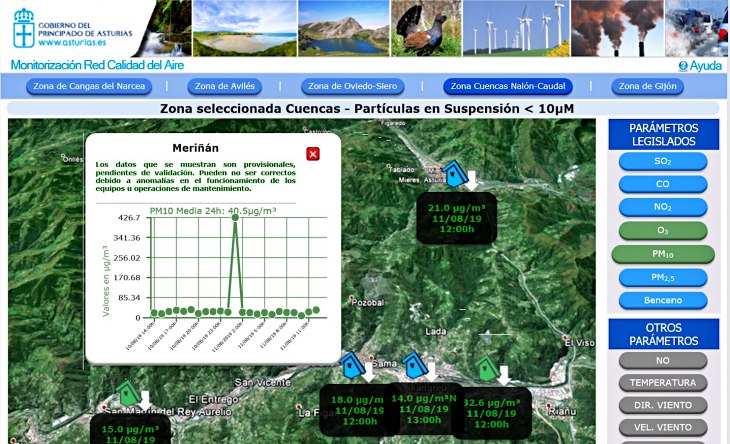This screenshot has height=444, width=730.
Task: Select Zona Cuencas Nalón-Caudal tab
Action: pyautogui.click(x=508, y=86)
